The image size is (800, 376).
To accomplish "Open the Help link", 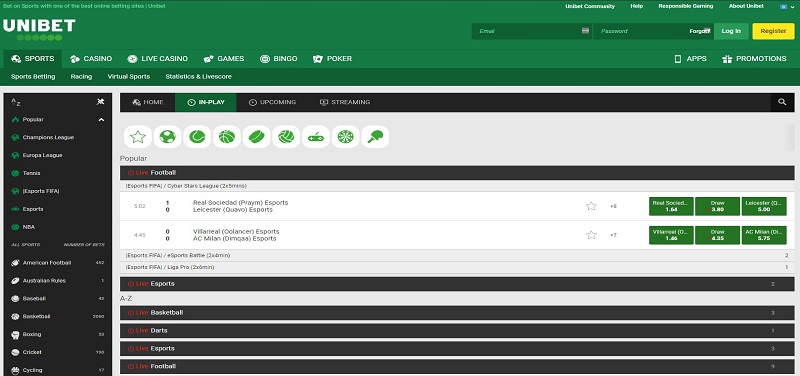I will 636,6.
